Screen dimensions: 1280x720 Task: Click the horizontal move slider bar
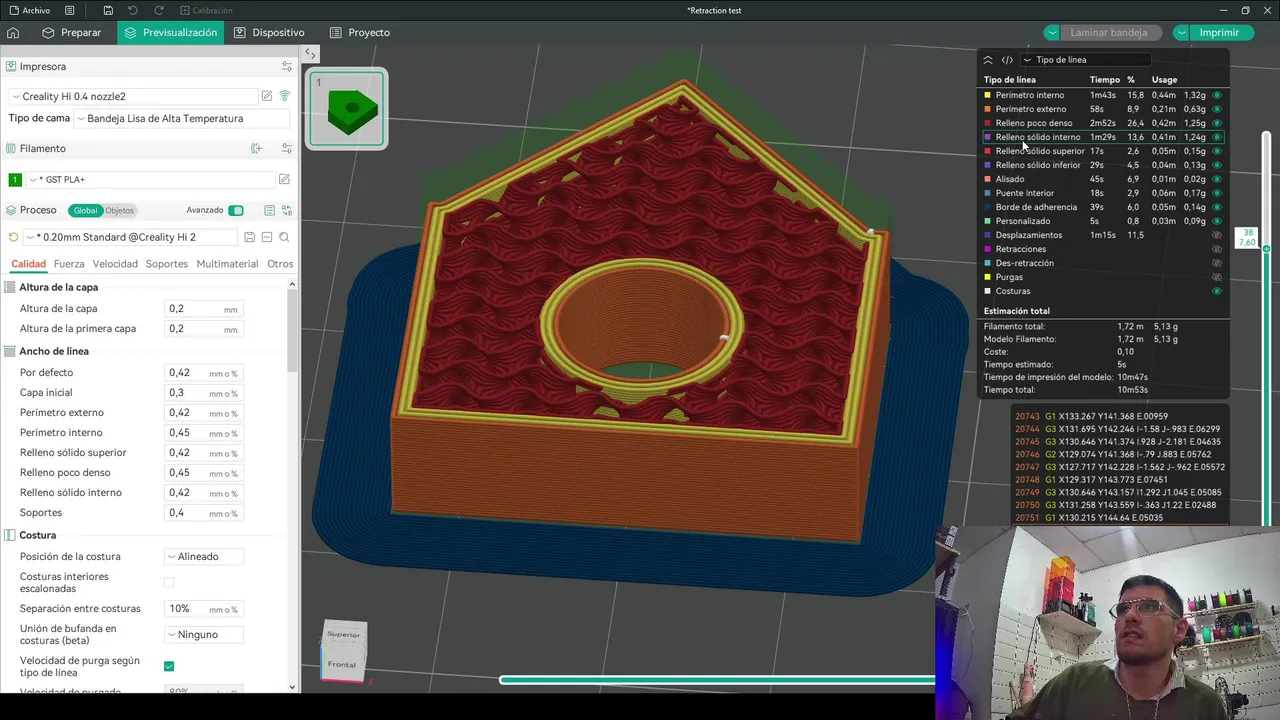tap(718, 680)
